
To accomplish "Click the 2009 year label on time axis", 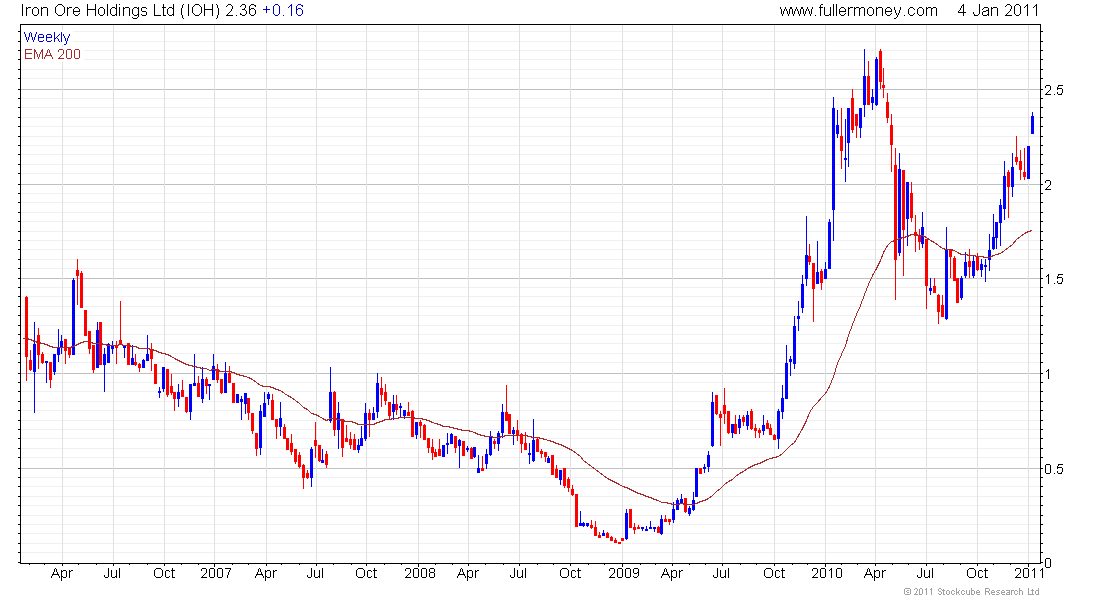I will [624, 573].
